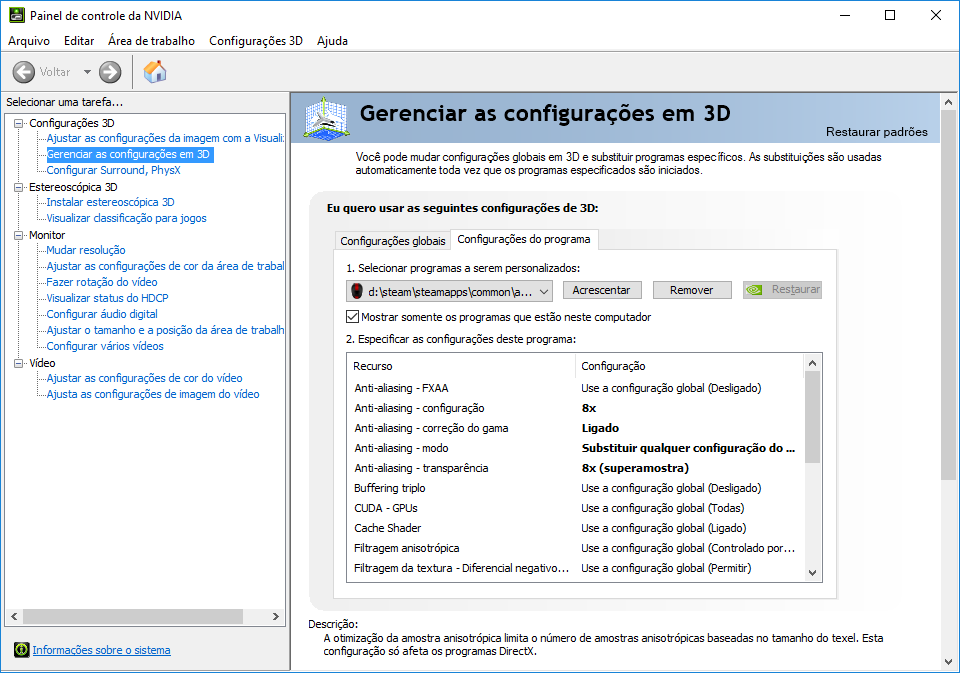Click task tree horizontal scroll left arrow
Viewport: 960px width, 673px height.
click(x=14, y=616)
